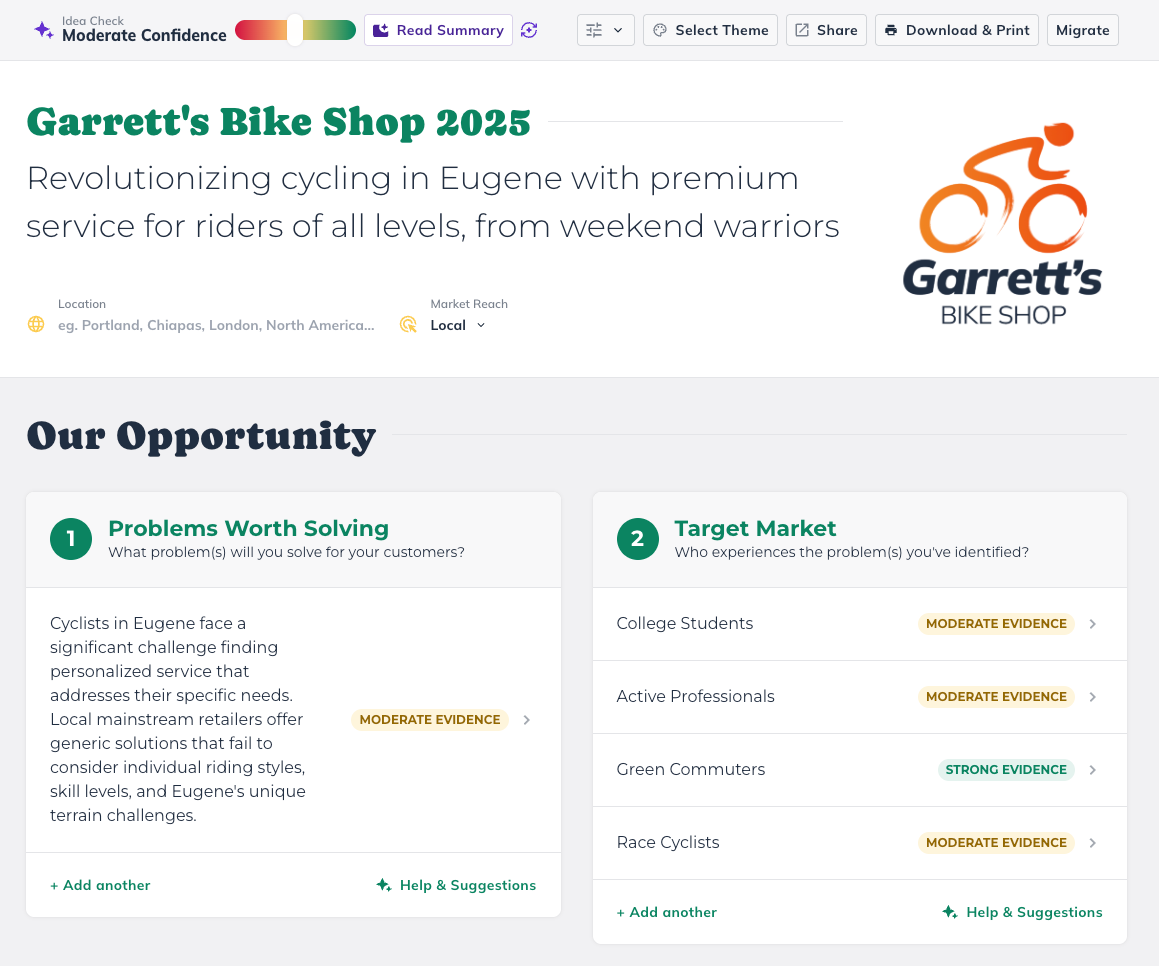Image resolution: width=1159 pixels, height=966 pixels.
Task: Click the Our Opportunity section heading
Action: pos(201,436)
